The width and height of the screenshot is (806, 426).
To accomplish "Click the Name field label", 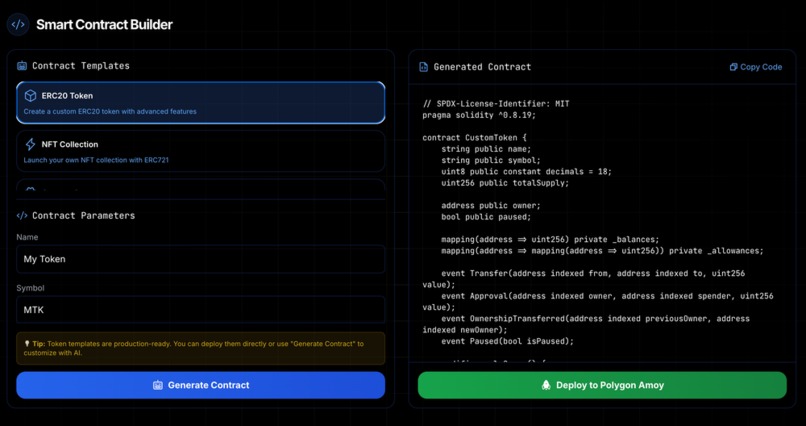I will coord(27,237).
